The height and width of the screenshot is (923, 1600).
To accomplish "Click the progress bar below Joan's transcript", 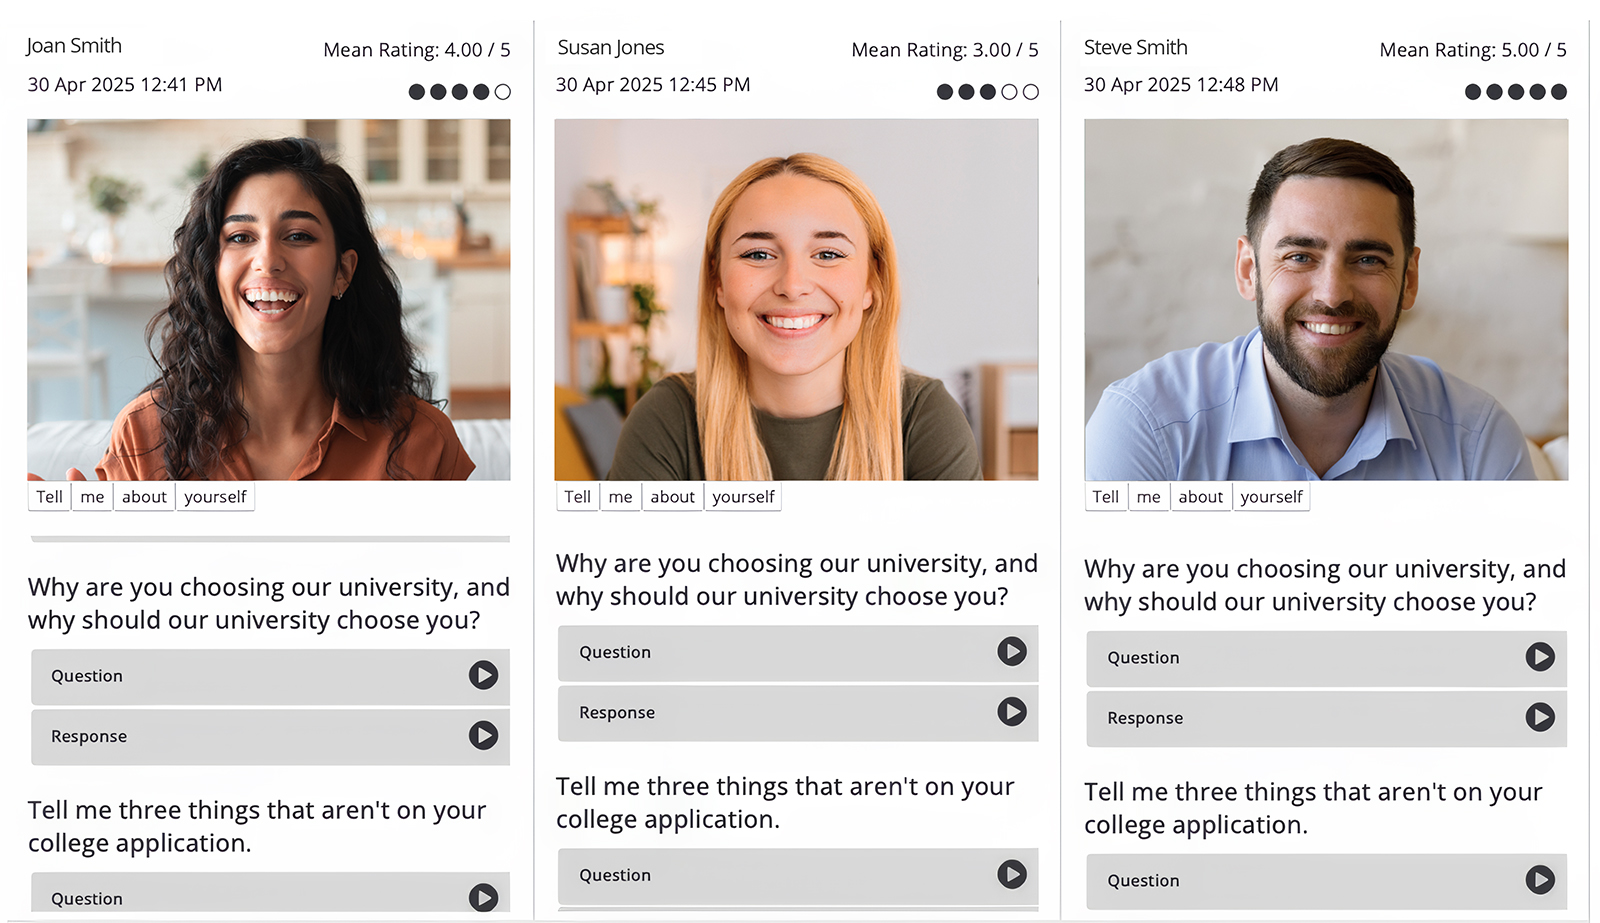I will tap(270, 539).
